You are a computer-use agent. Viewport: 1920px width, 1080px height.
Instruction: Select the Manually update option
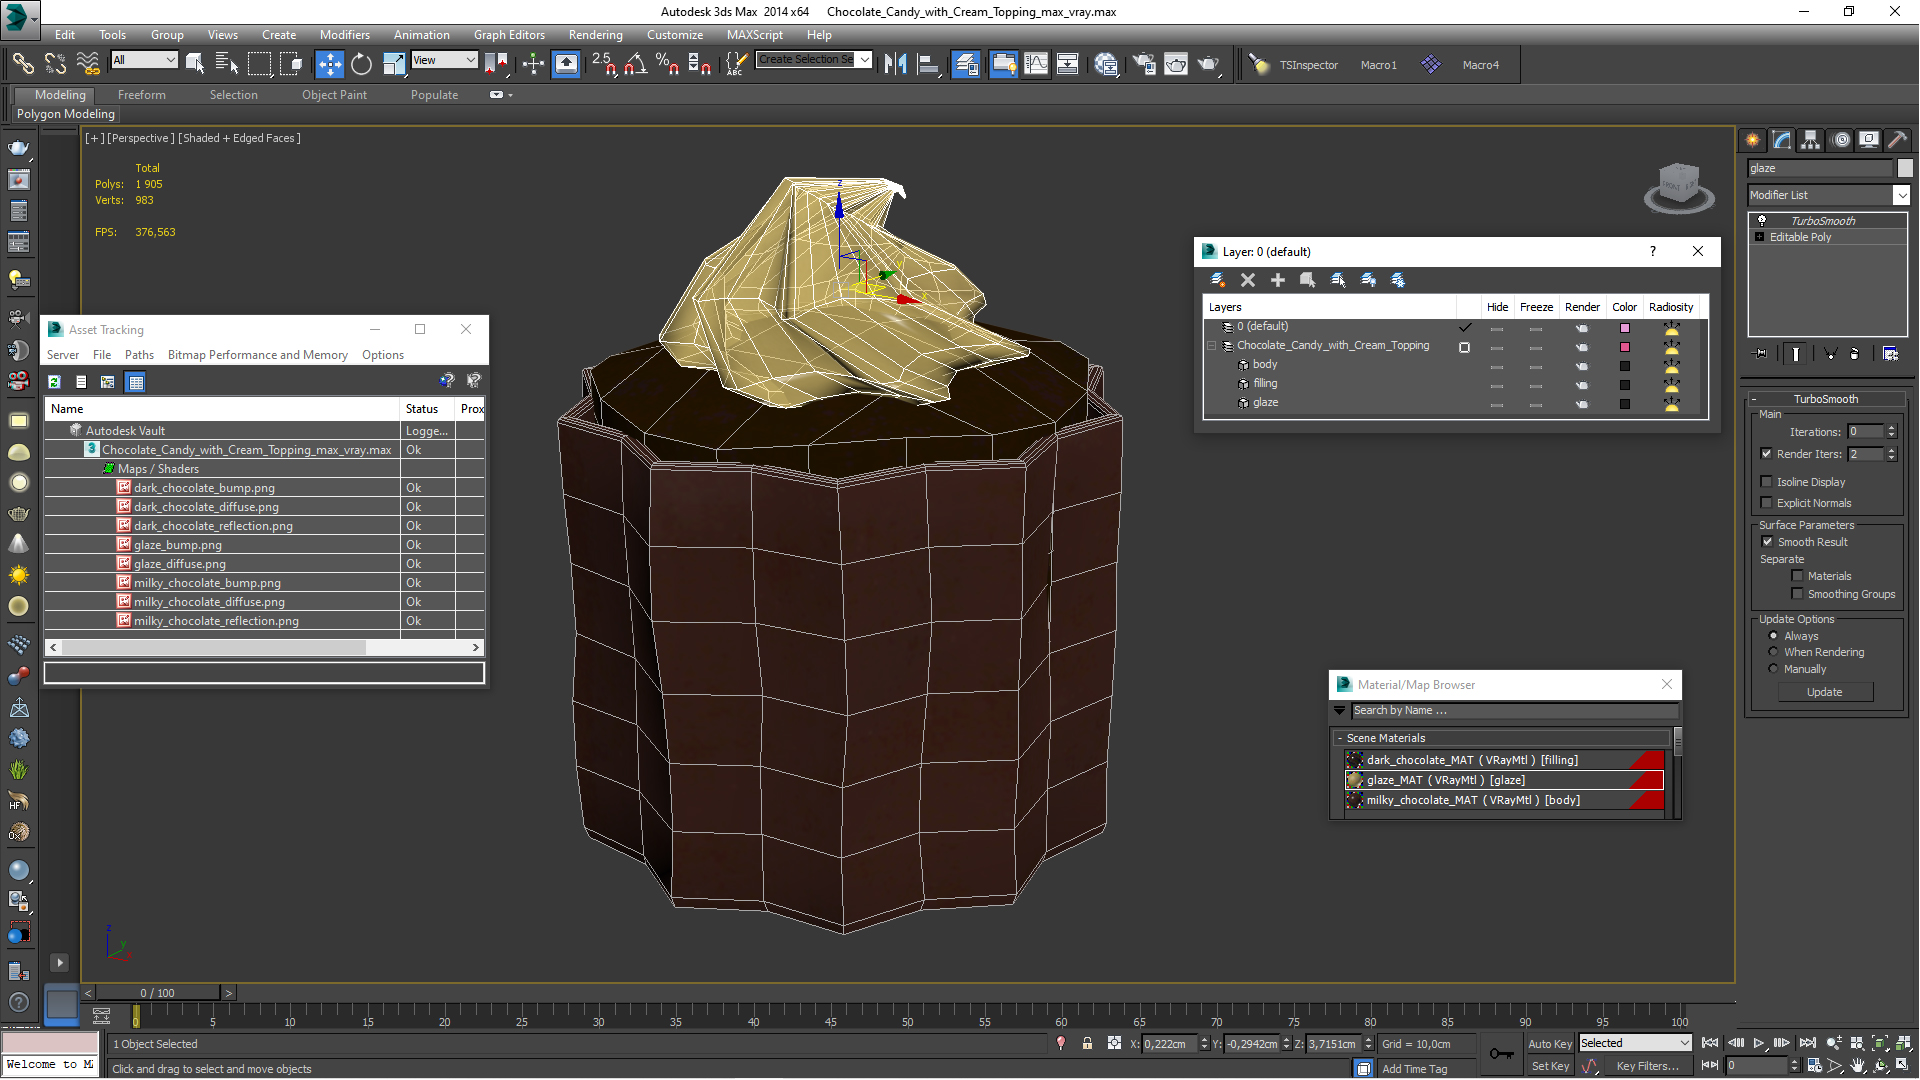1773,669
